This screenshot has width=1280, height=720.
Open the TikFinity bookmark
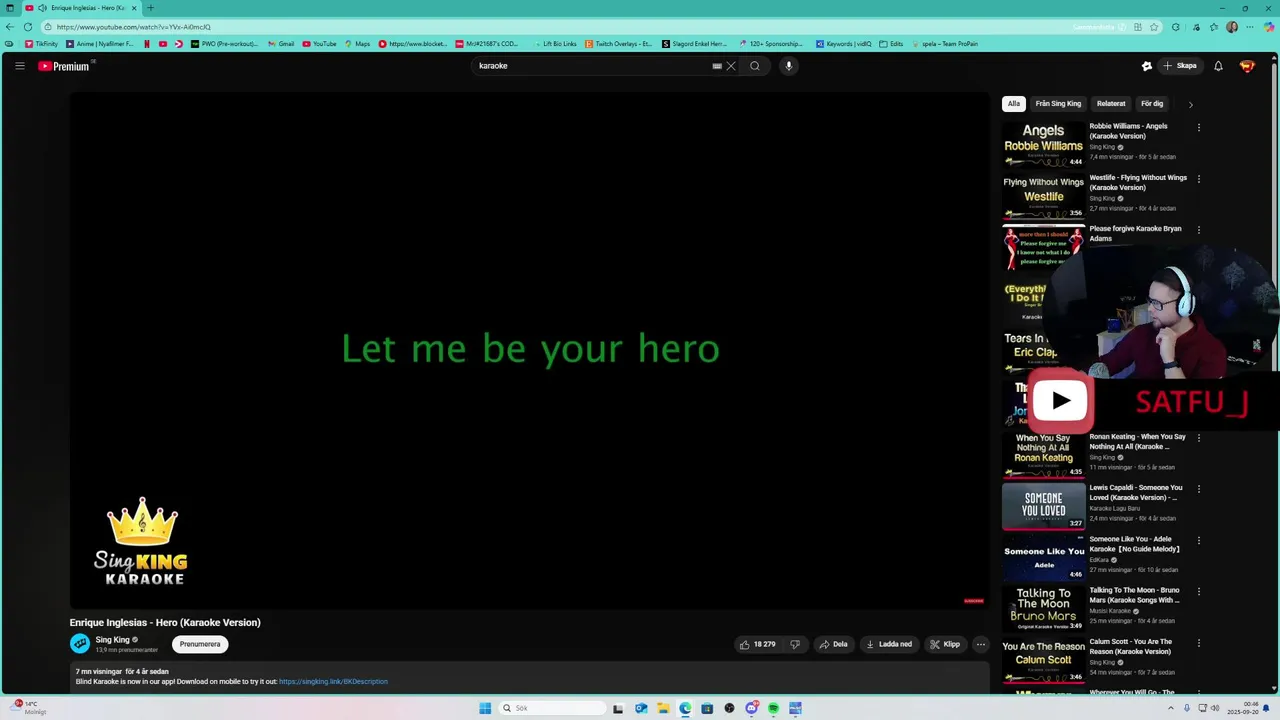point(42,44)
